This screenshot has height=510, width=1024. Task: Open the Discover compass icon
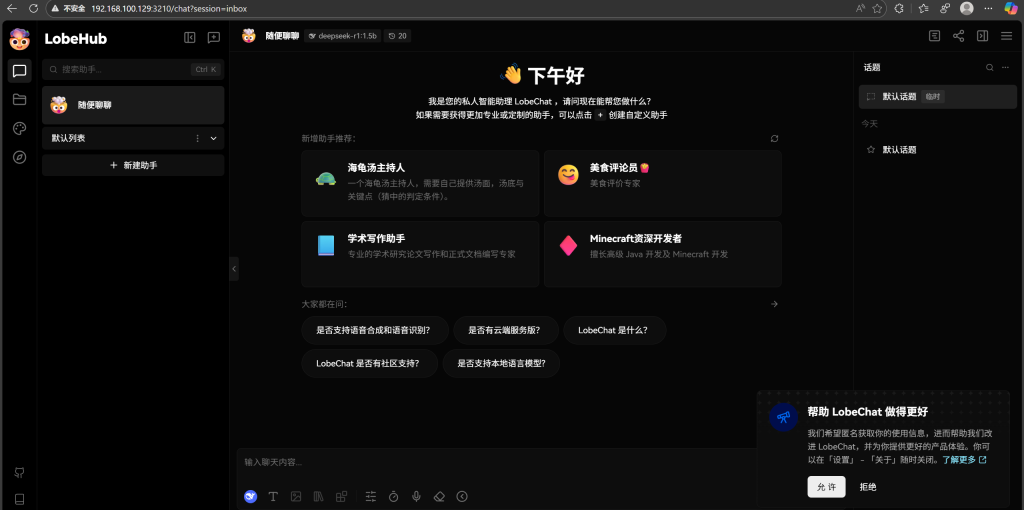click(x=19, y=157)
